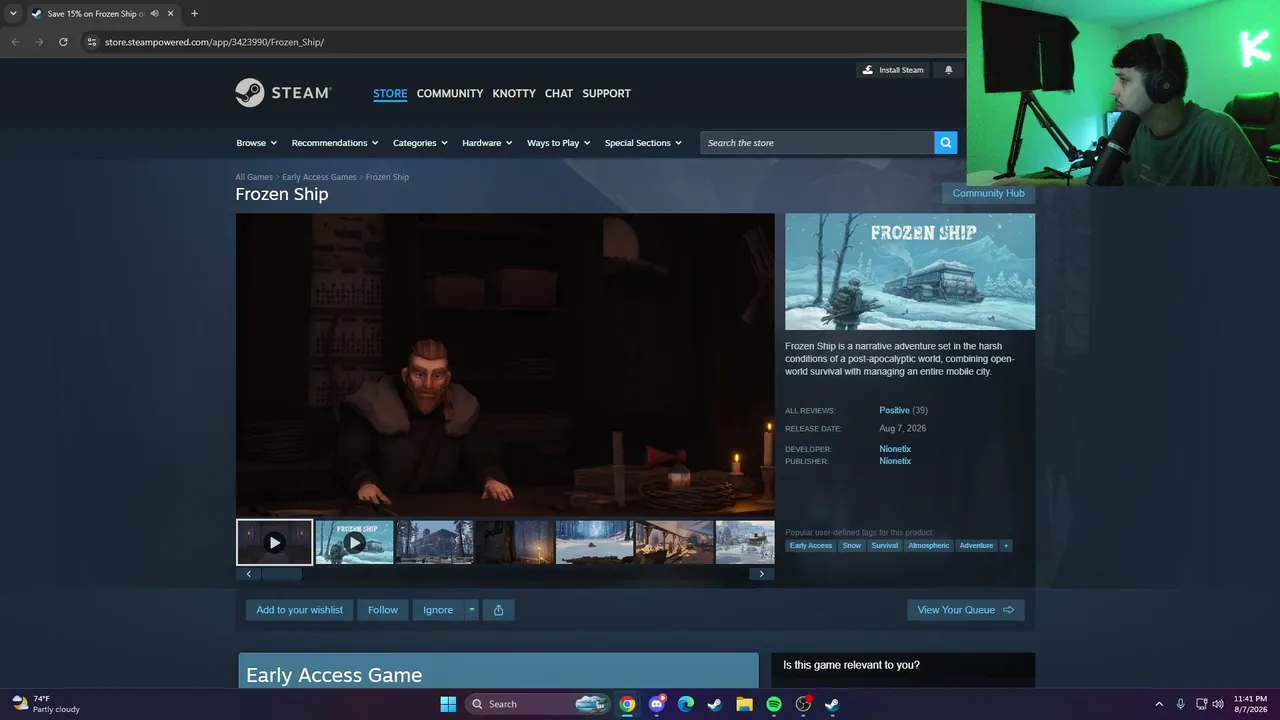This screenshot has width=1280, height=720.
Task: Launch Microsoft Edge from the taskbar
Action: tap(686, 704)
